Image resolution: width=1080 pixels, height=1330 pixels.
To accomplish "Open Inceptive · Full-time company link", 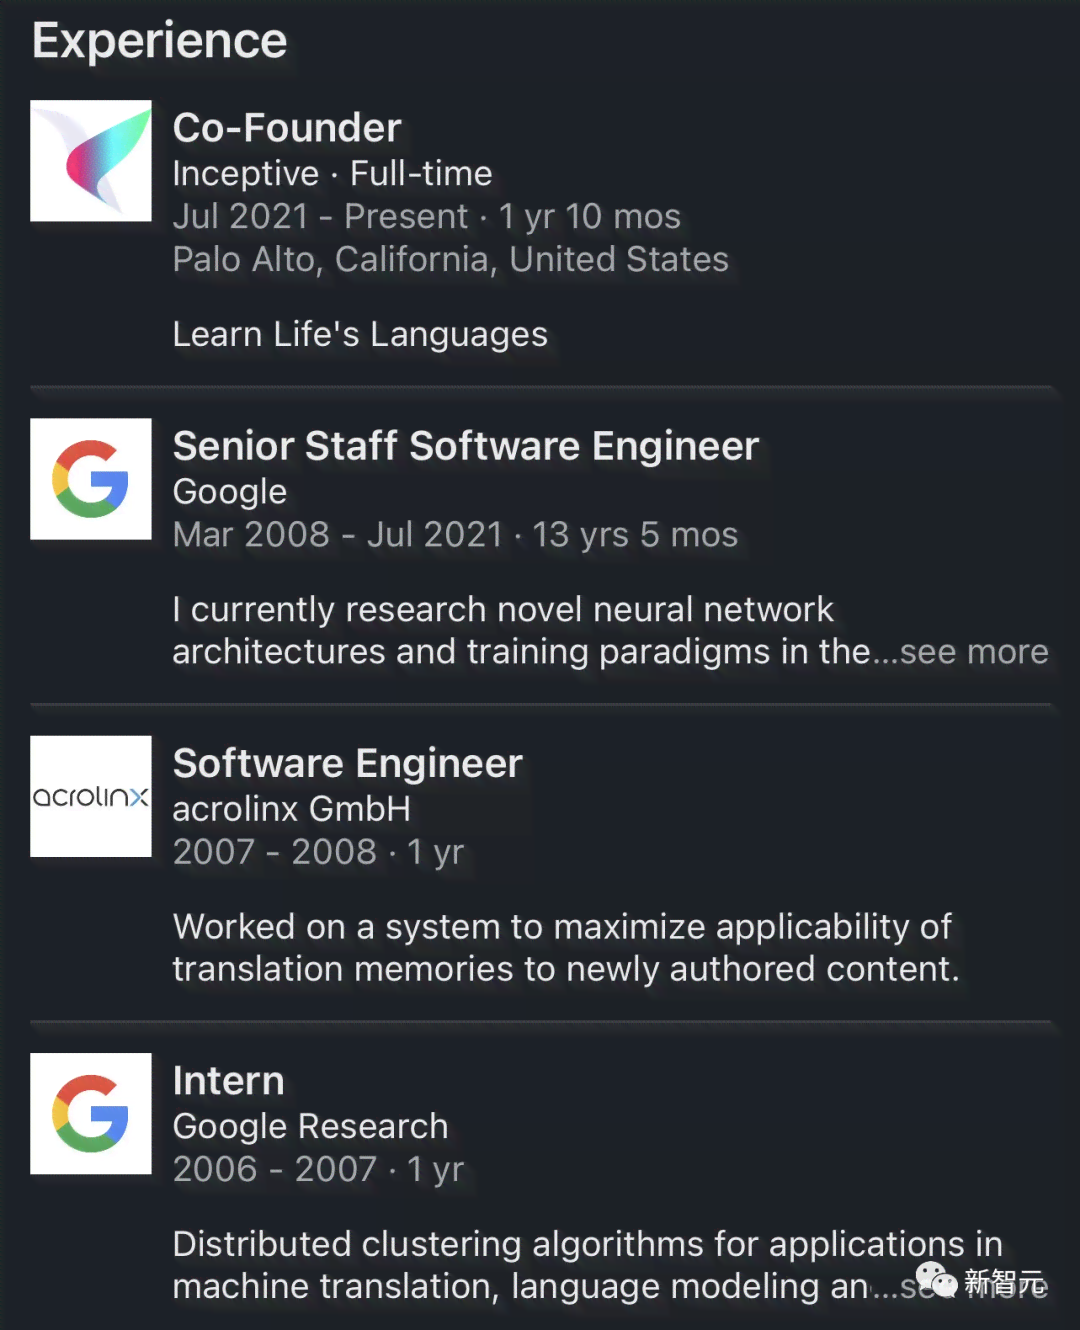I will [333, 174].
